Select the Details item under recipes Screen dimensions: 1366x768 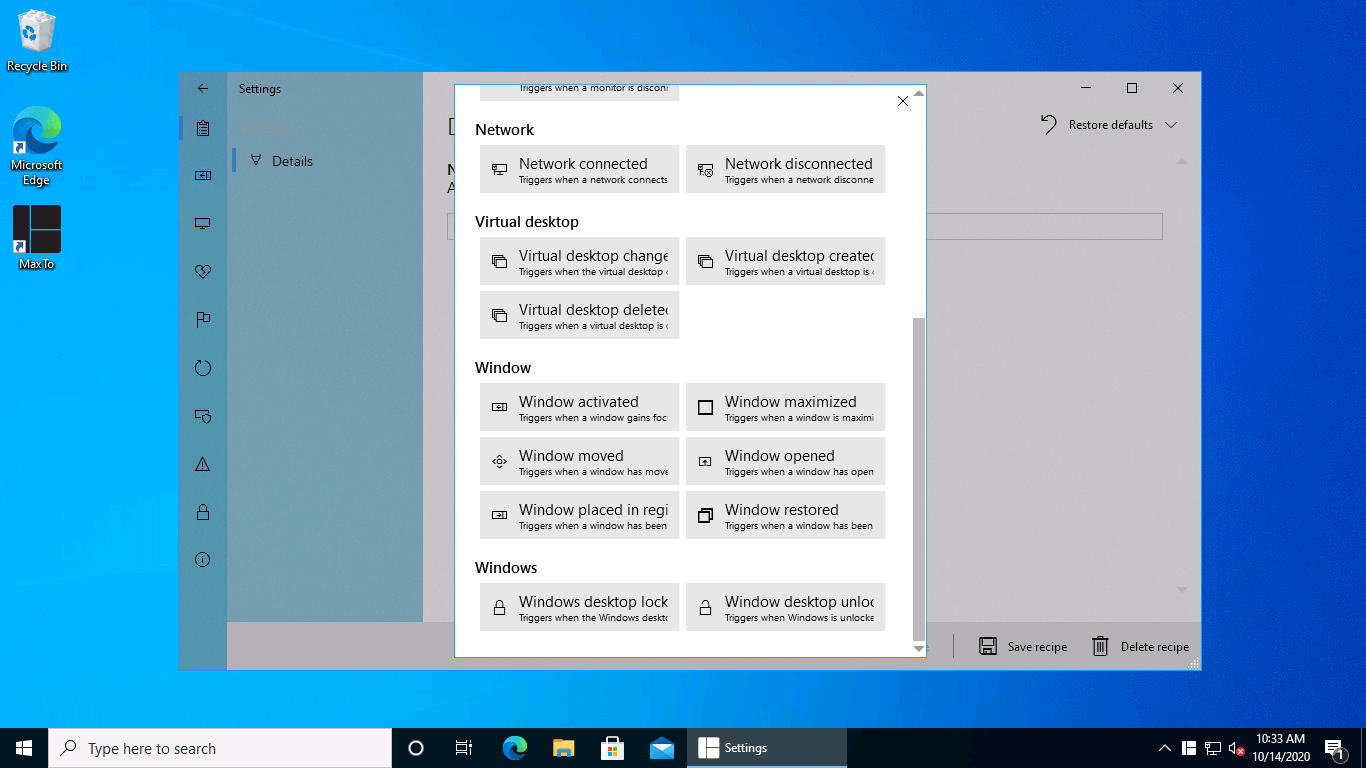click(x=292, y=161)
